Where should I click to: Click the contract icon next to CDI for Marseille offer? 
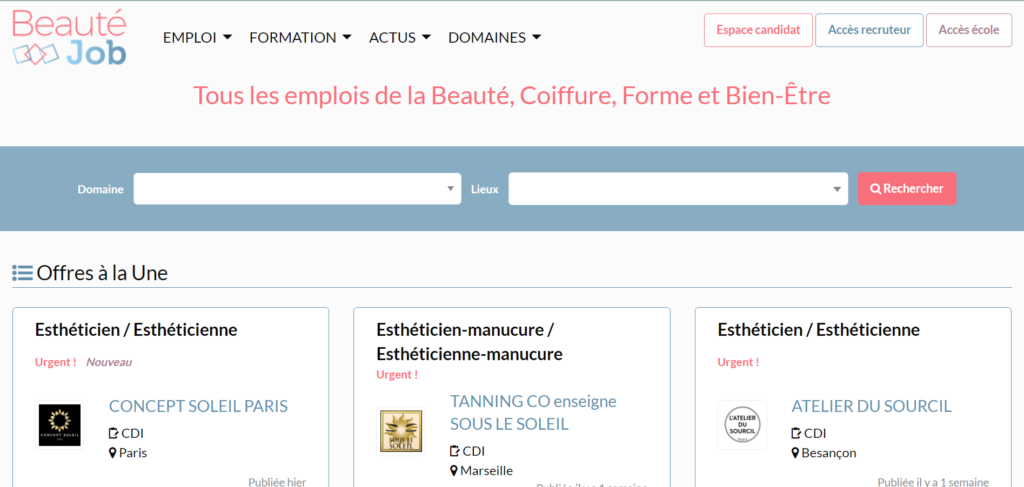455,450
